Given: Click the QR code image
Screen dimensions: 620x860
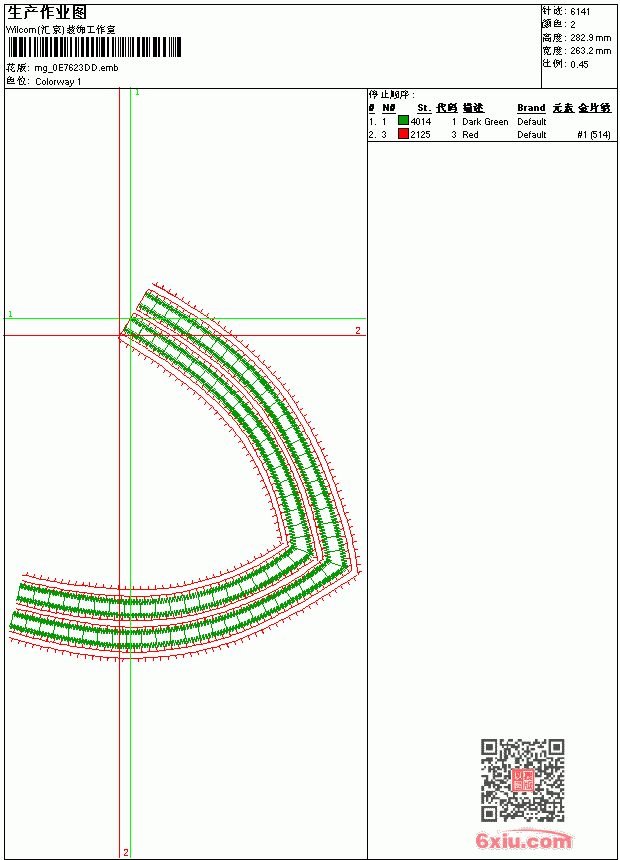Looking at the screenshot, I should coord(523,780).
